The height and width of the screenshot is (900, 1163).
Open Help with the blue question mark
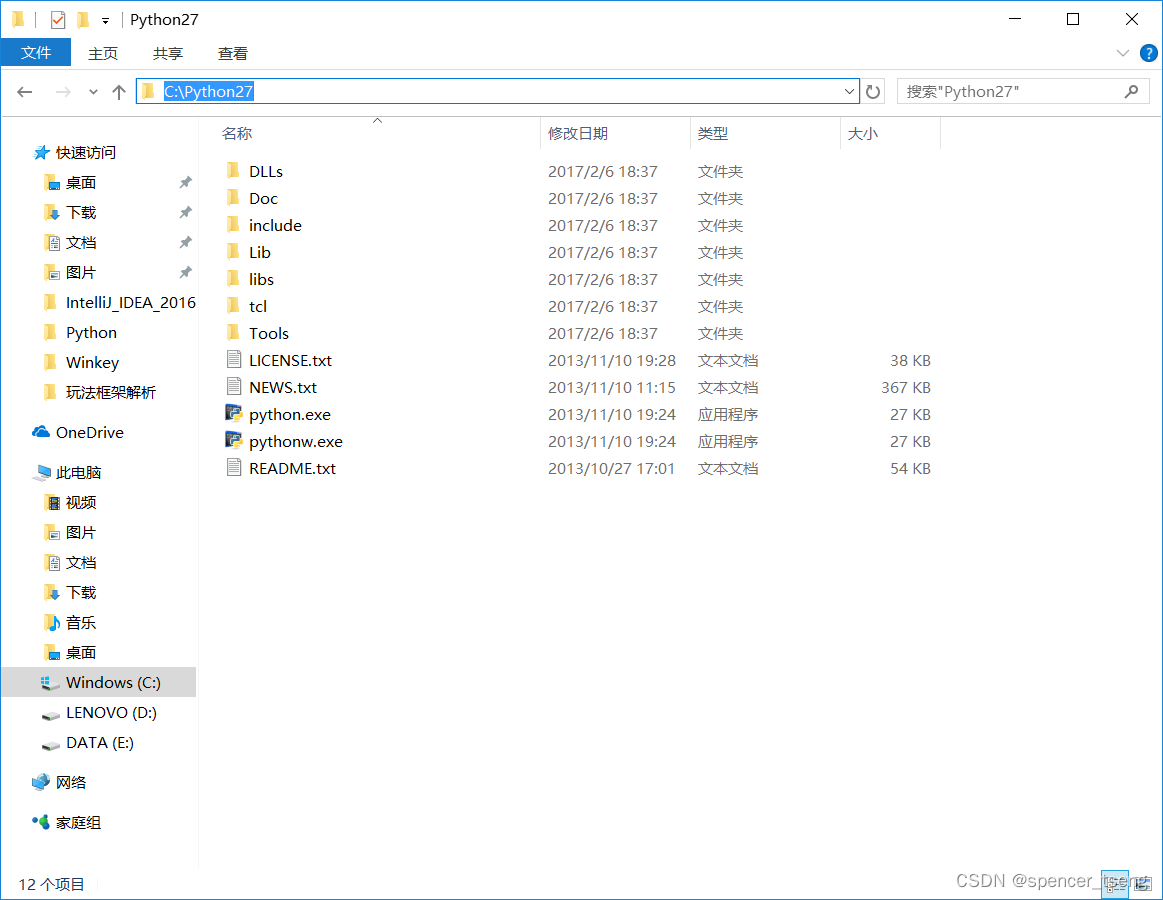tap(1148, 53)
